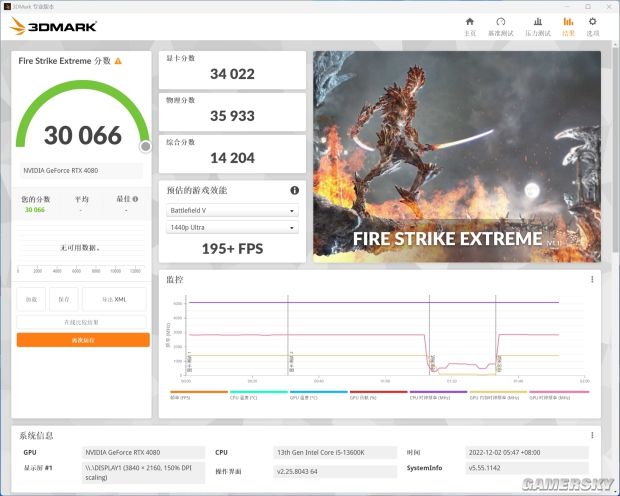Click the 导出 XML export button

(114, 299)
